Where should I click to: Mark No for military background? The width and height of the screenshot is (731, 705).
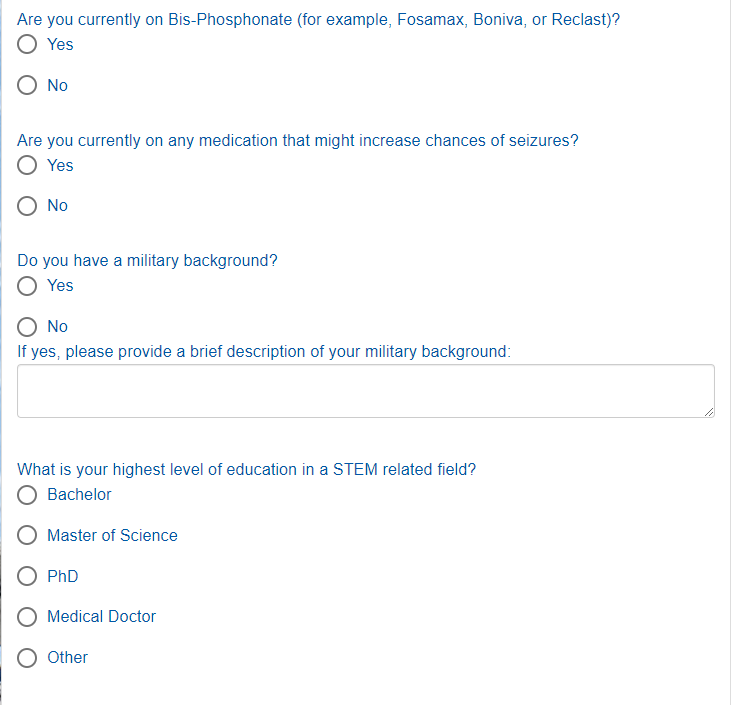[x=28, y=327]
